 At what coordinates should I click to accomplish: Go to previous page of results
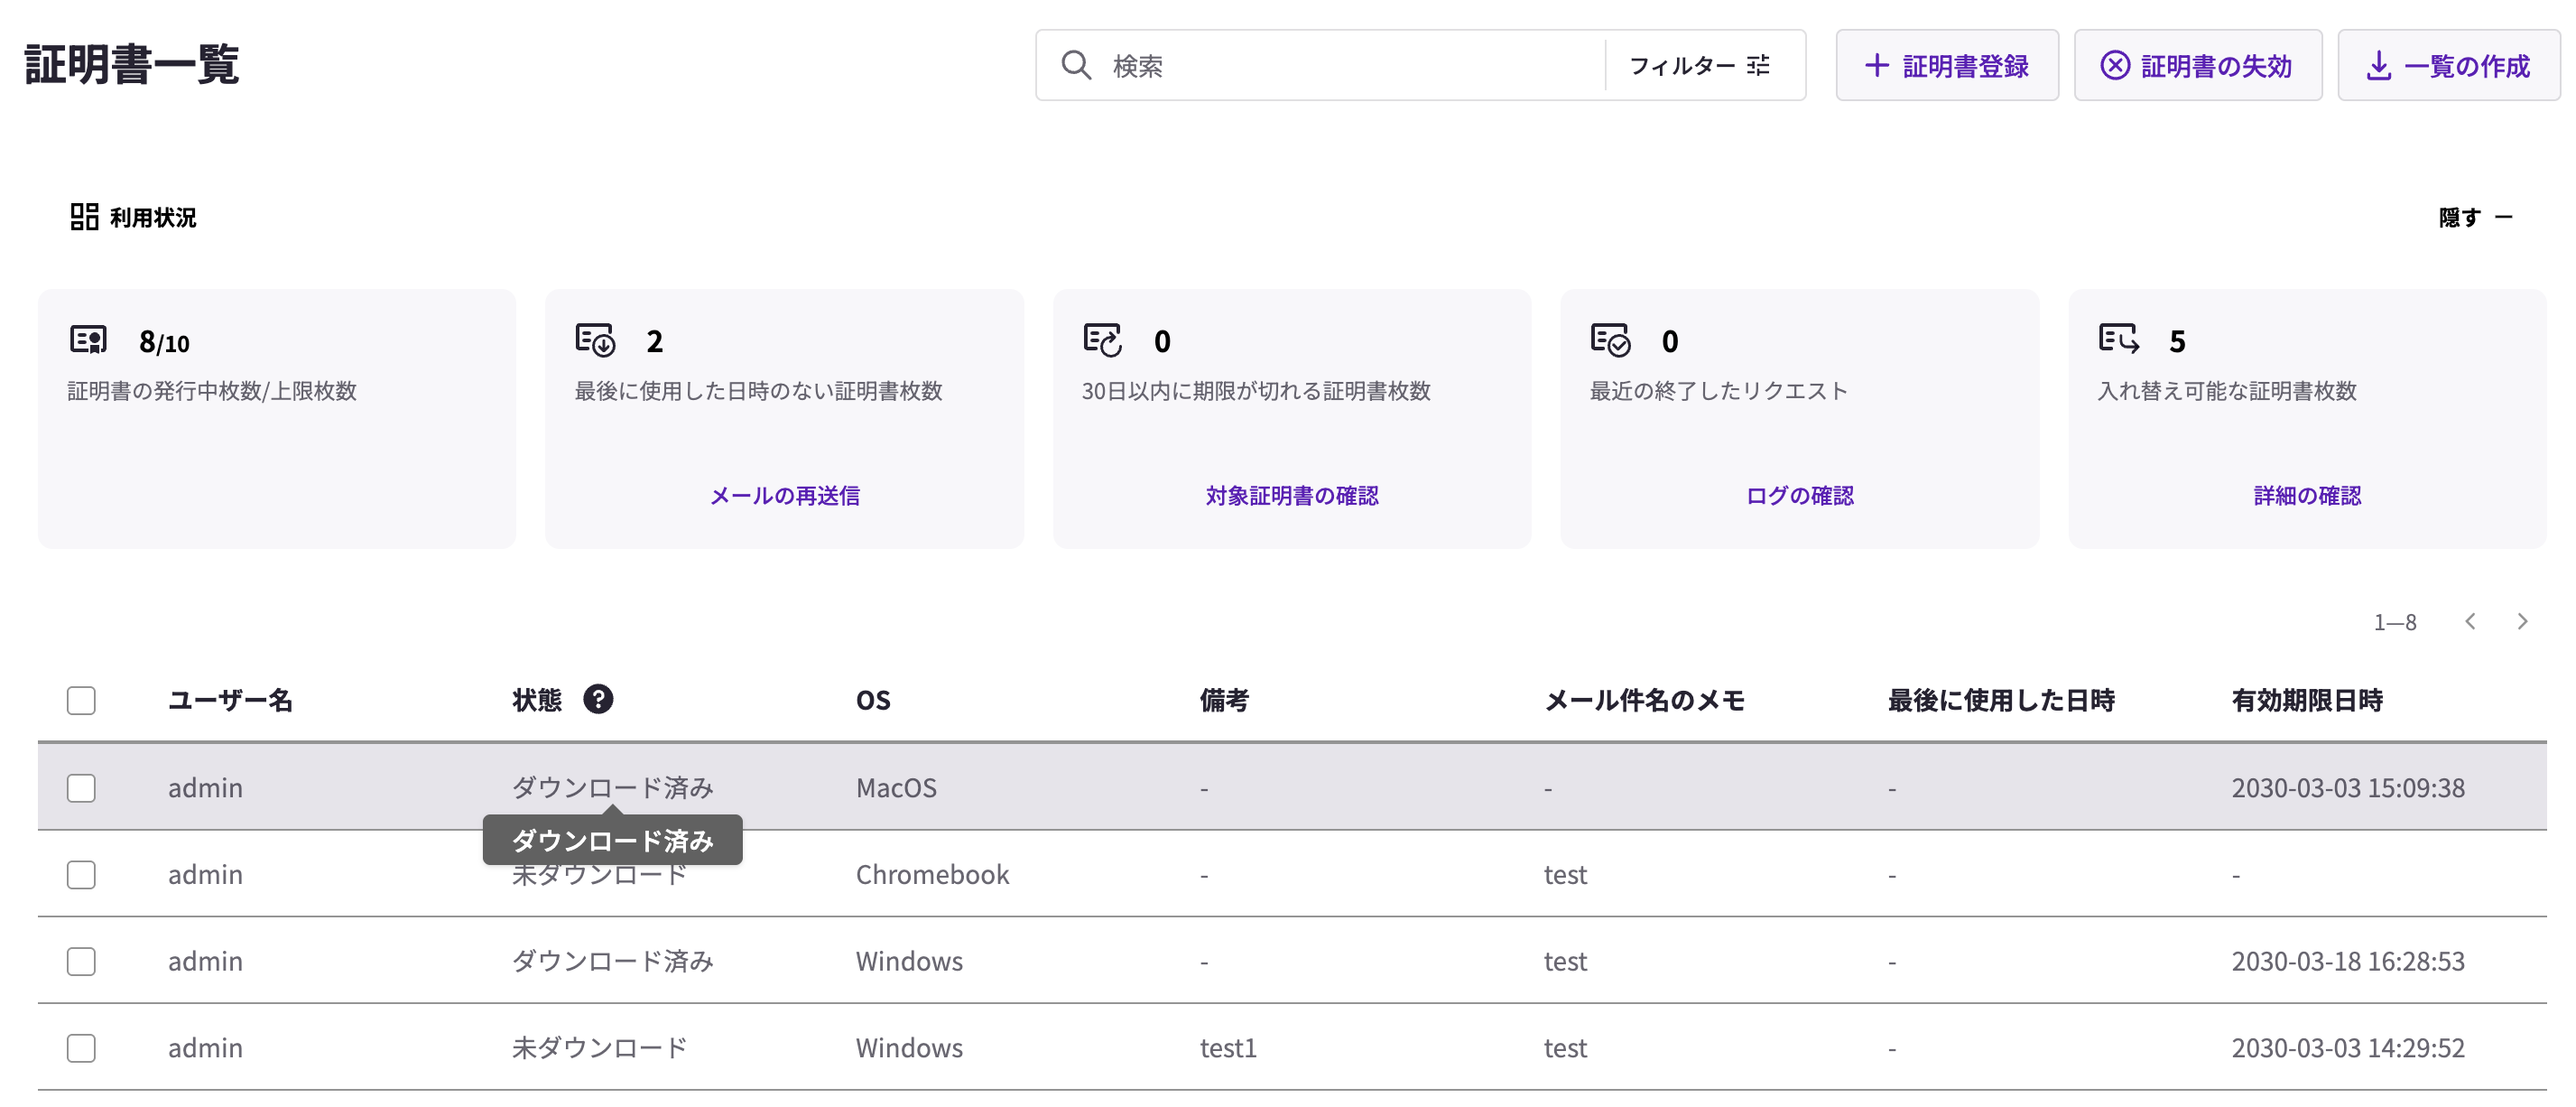(2470, 621)
